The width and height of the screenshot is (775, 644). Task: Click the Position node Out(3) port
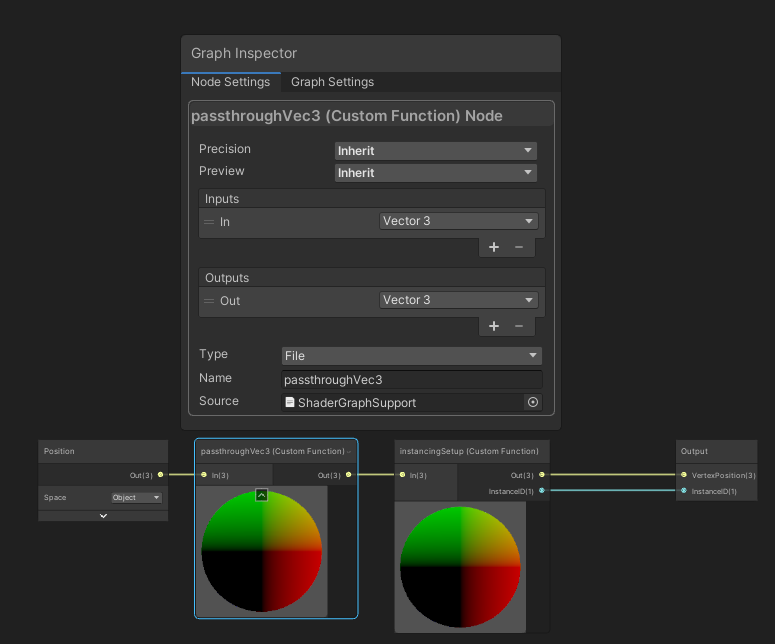[x=161, y=474]
